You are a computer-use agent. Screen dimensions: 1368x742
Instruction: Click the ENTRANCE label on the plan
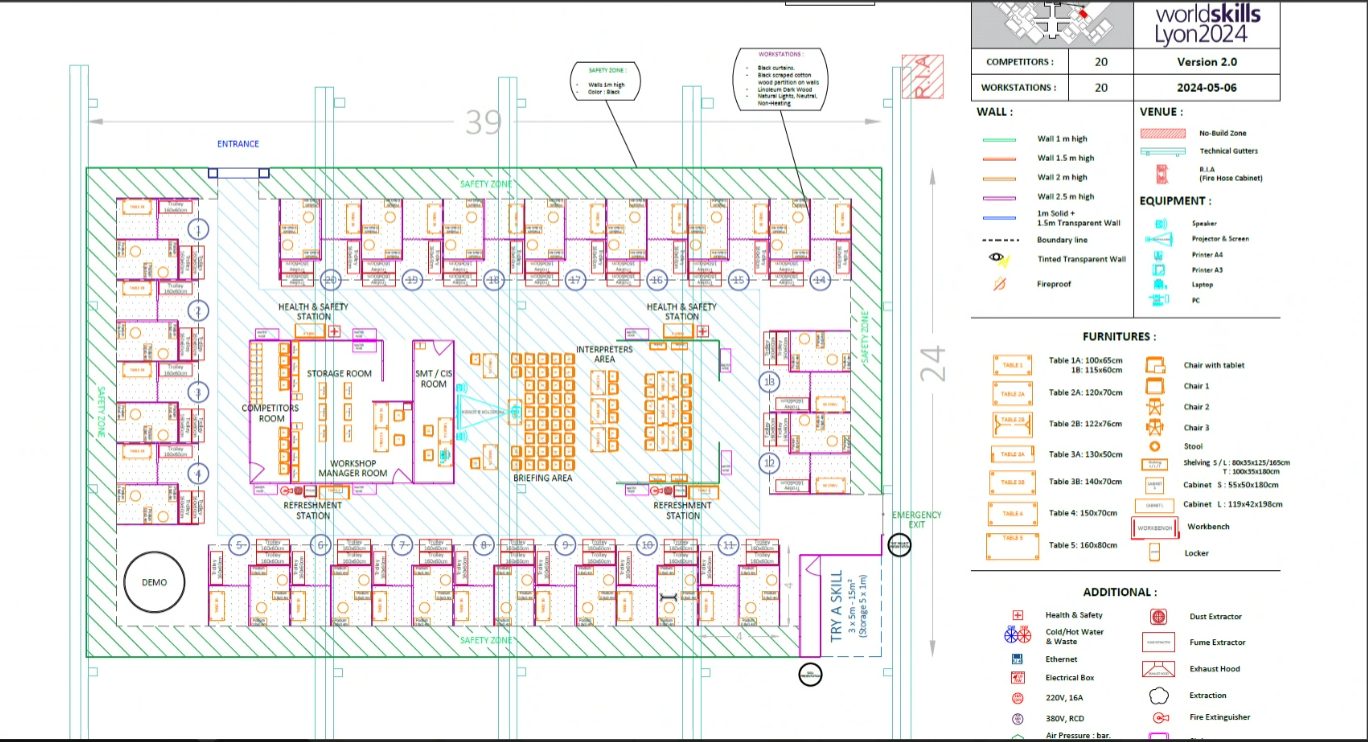coord(238,144)
